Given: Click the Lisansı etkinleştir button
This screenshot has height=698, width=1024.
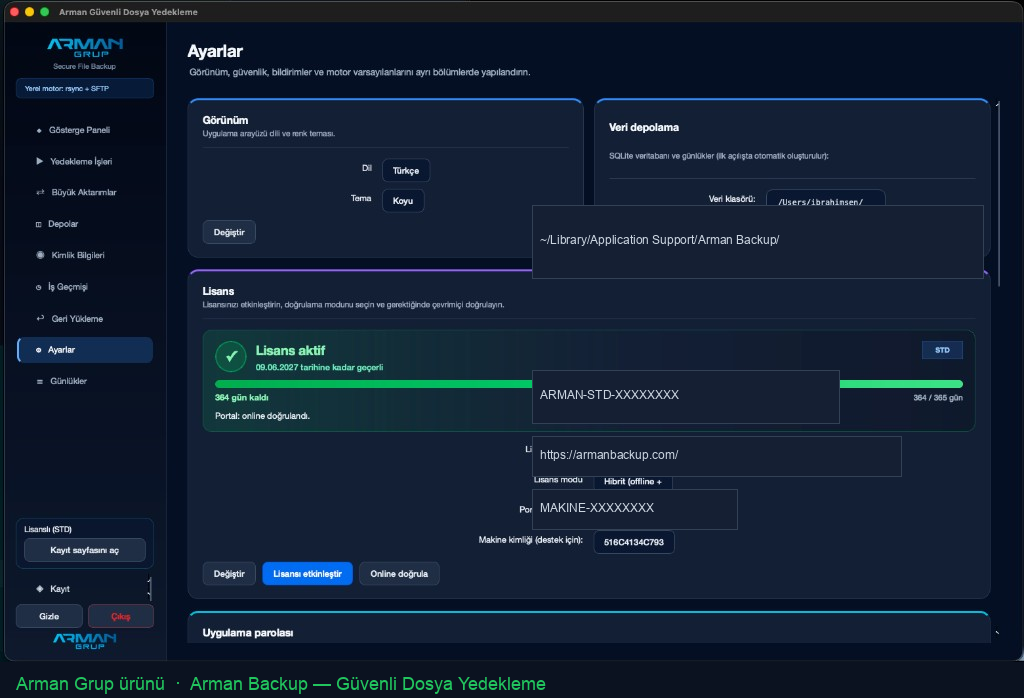Looking at the screenshot, I should click(x=308, y=574).
